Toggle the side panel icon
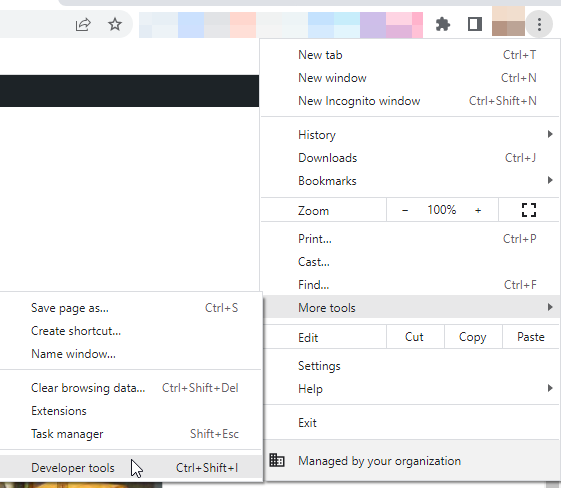Screen dimensions: 561x488 point(475,24)
